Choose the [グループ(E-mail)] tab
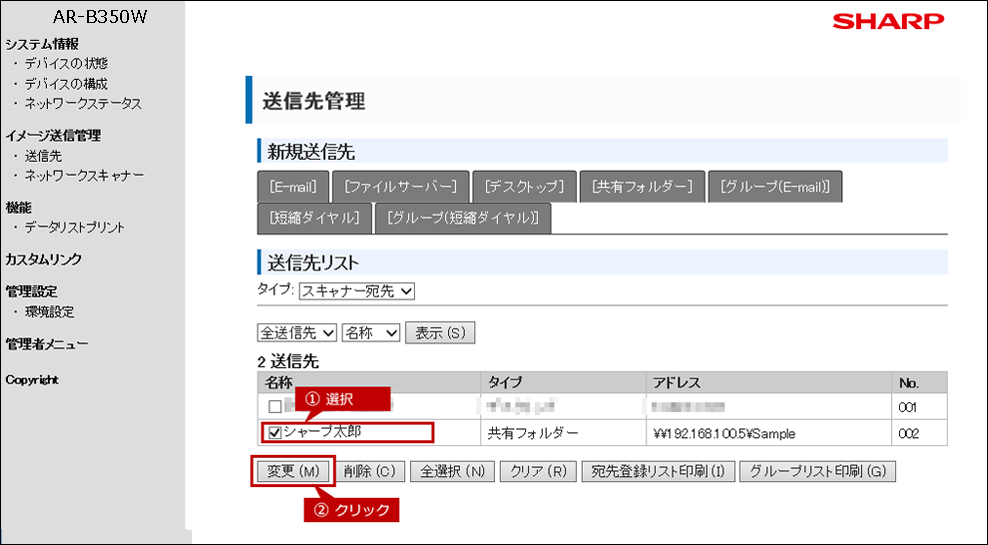This screenshot has height=545, width=988. coord(775,187)
